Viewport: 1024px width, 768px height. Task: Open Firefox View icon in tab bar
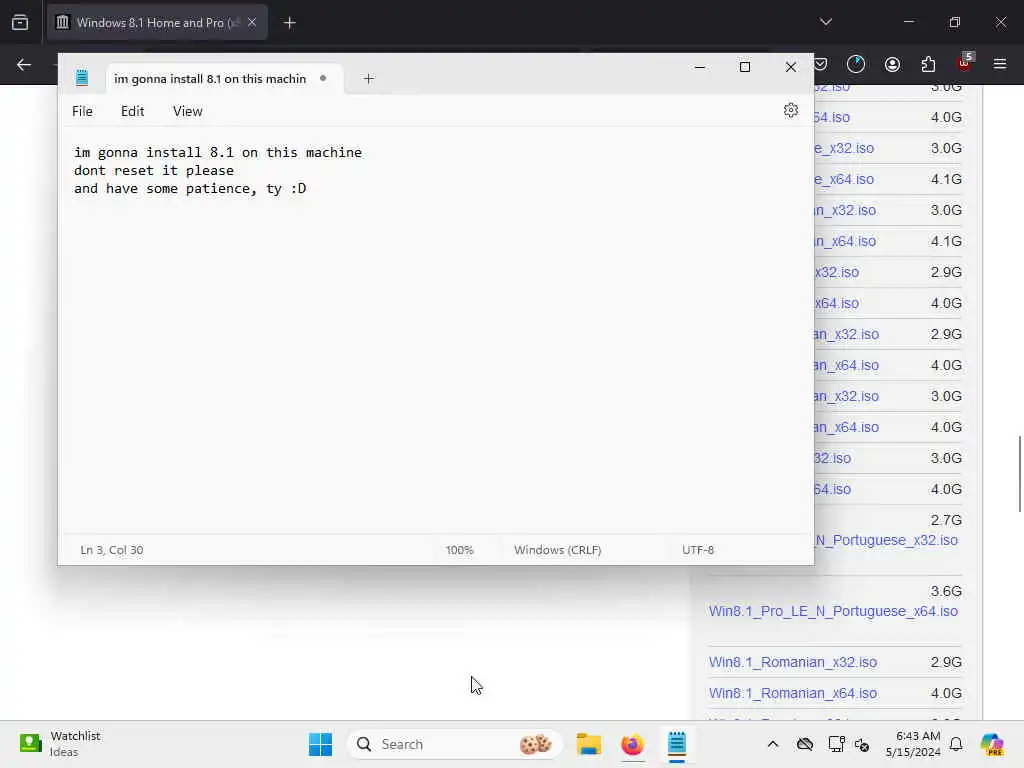(x=20, y=22)
